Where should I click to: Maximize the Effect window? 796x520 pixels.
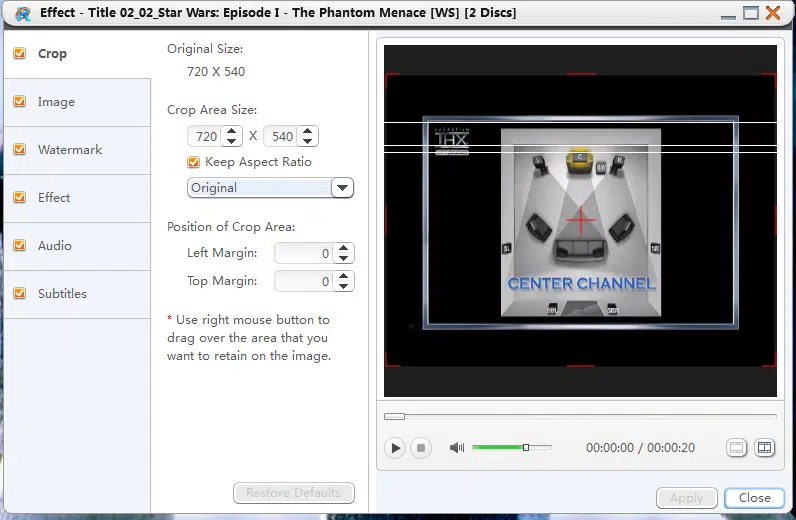pos(750,13)
